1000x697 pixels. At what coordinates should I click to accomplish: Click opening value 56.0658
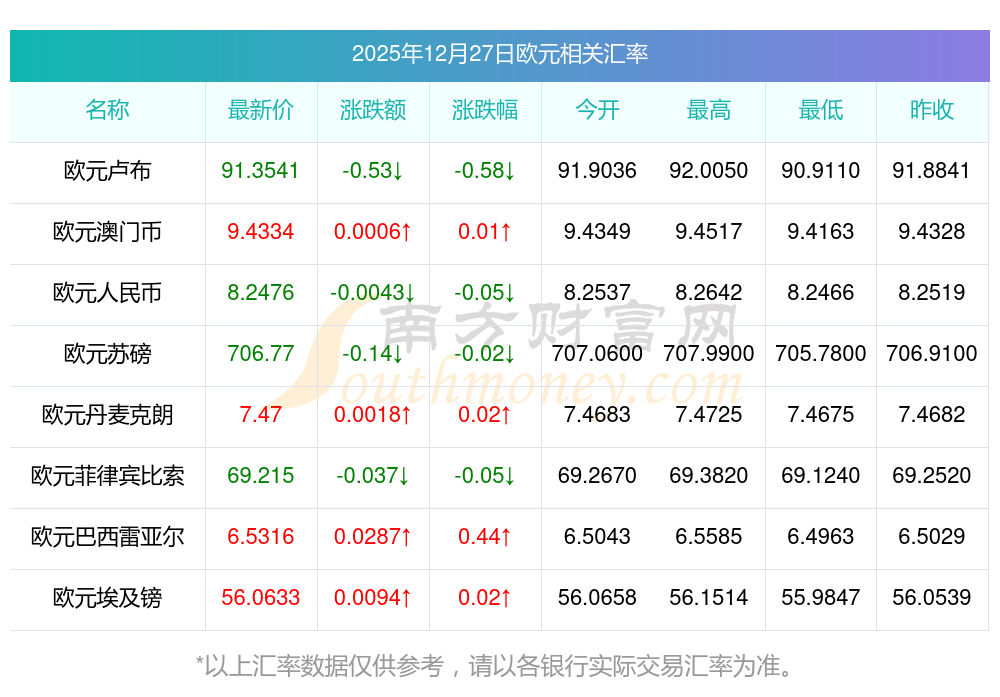(597, 598)
